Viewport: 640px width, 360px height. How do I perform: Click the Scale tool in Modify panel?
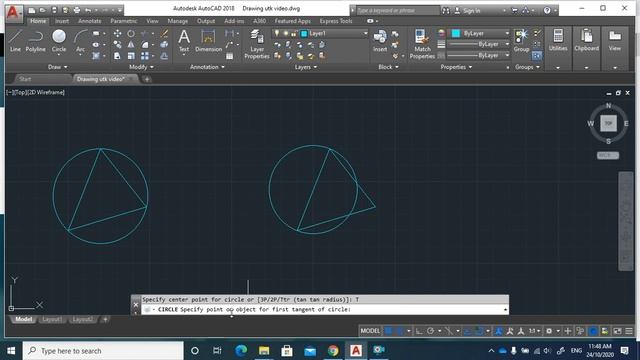point(131,56)
